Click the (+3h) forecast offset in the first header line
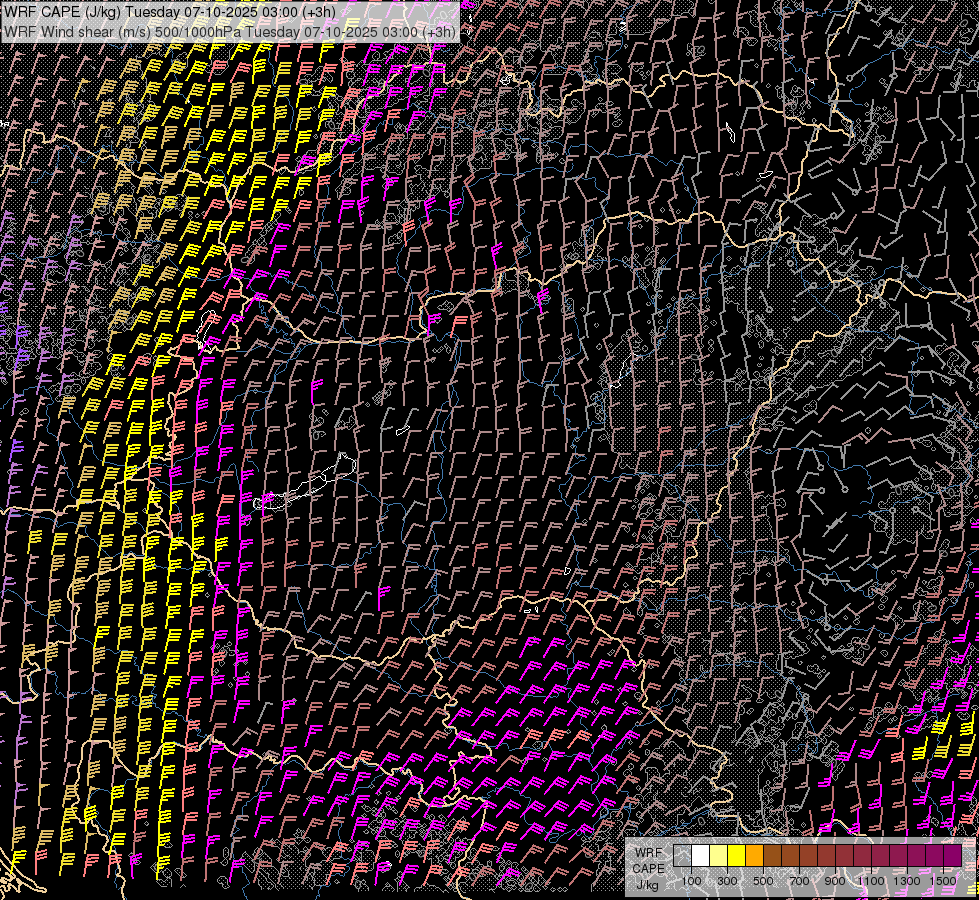The height and width of the screenshot is (900, 979). coord(318,12)
